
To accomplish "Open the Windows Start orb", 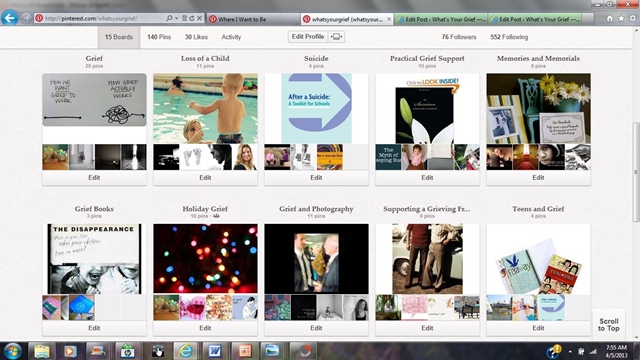I will [13, 351].
